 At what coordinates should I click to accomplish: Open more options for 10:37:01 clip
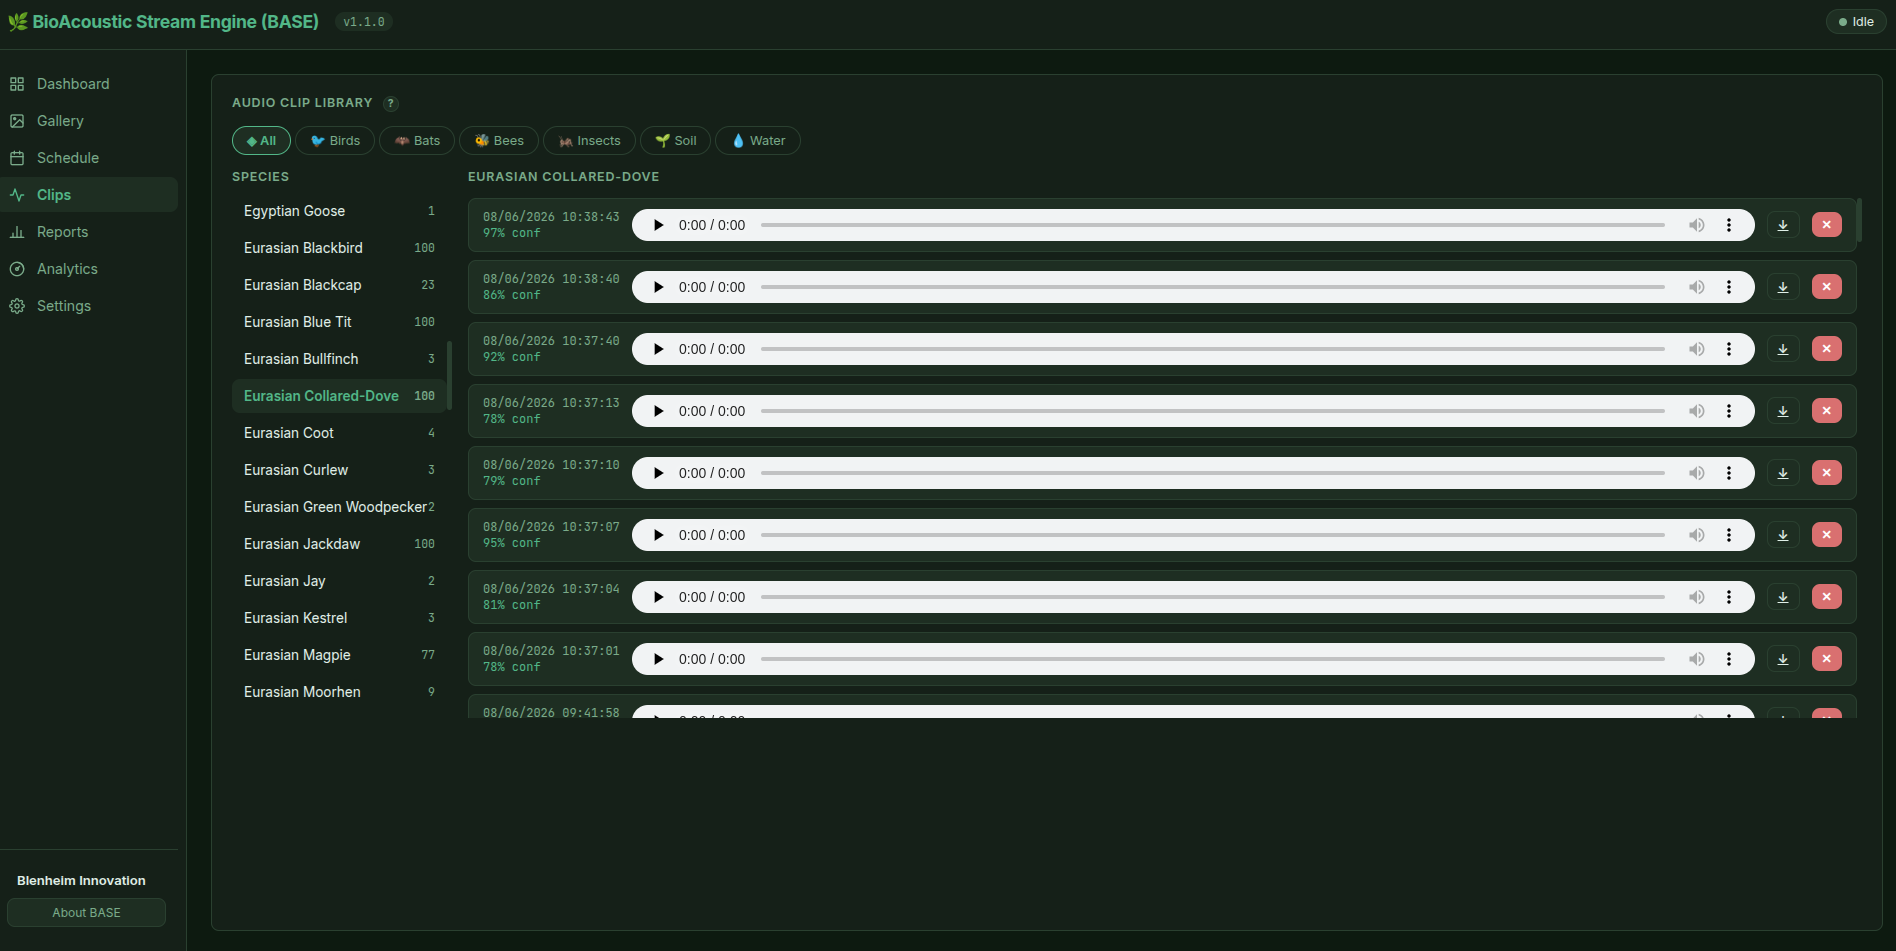[1729, 659]
